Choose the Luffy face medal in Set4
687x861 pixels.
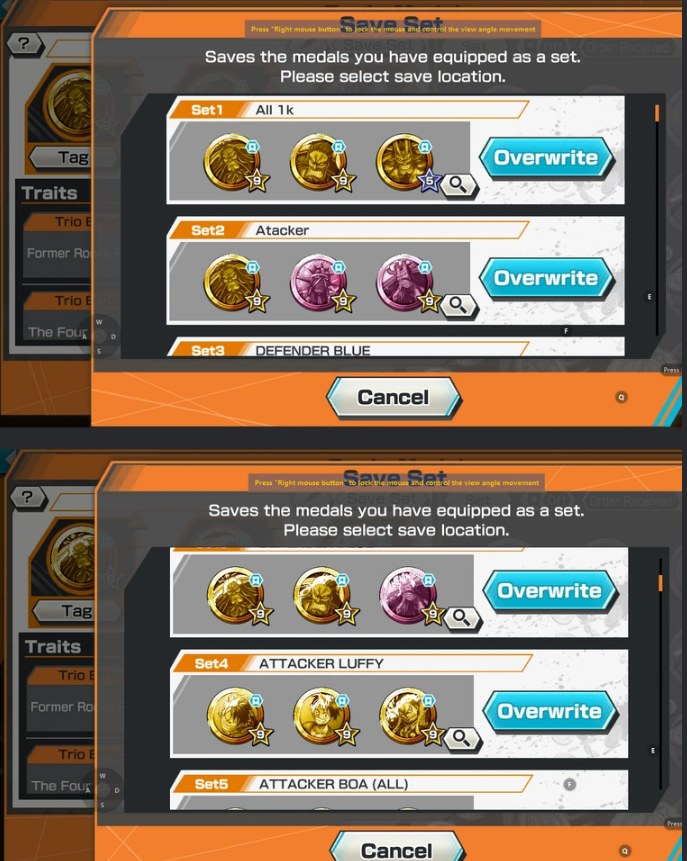323,716
